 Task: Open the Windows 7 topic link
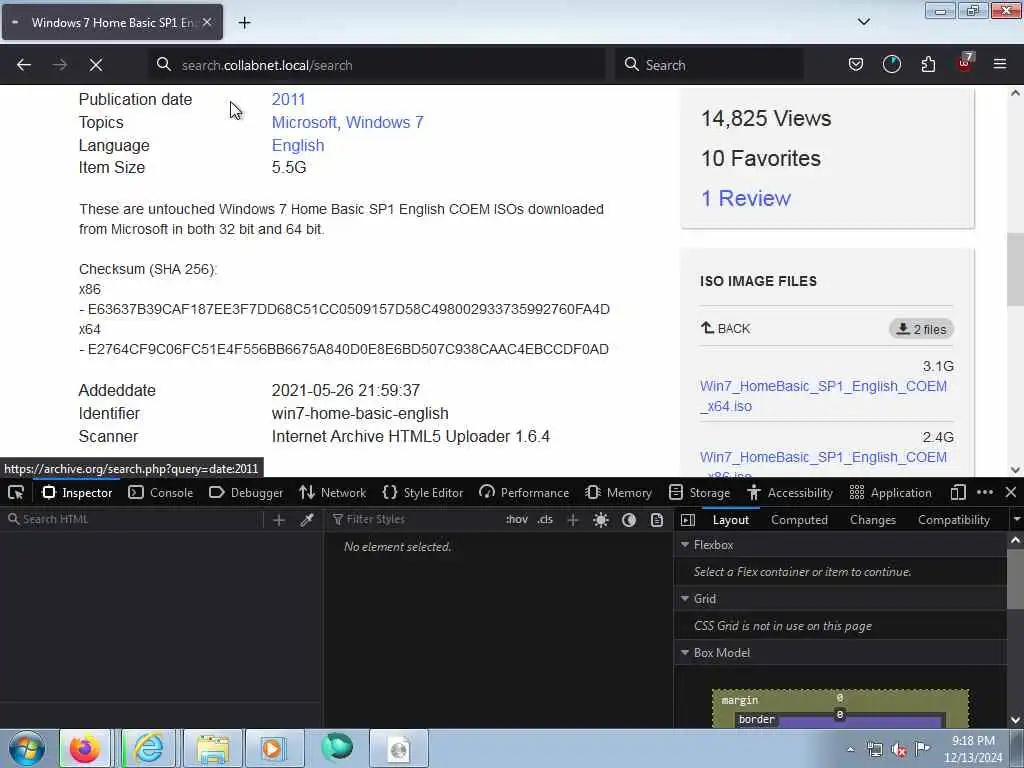coord(385,122)
